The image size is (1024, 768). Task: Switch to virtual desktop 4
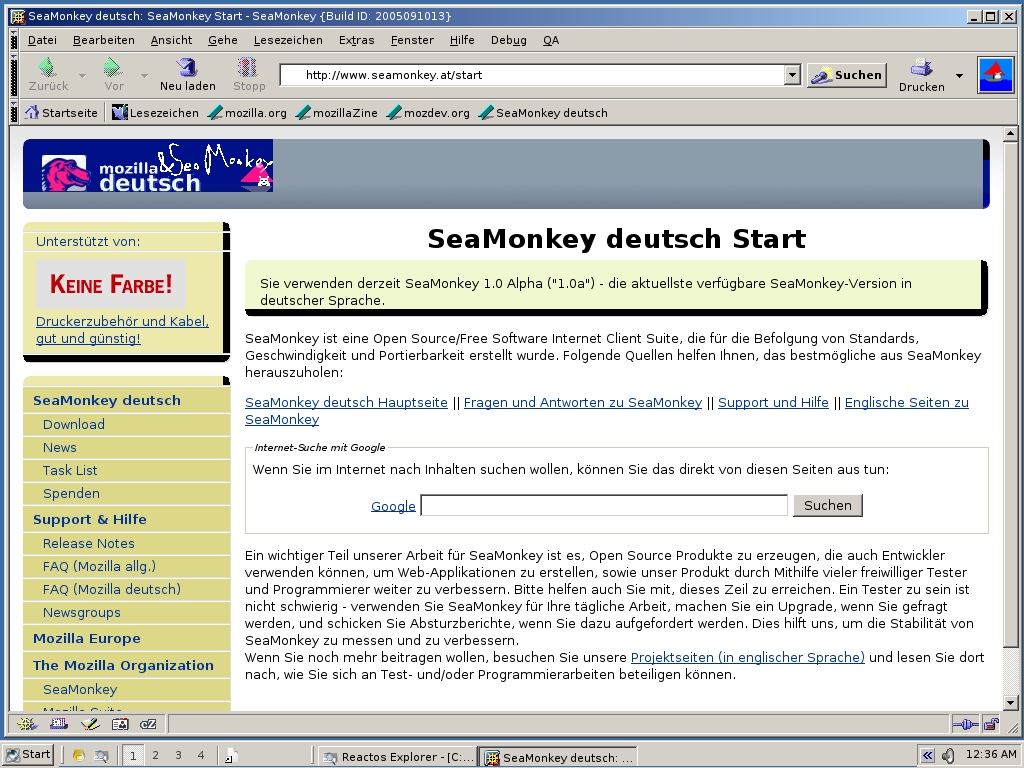coord(201,756)
